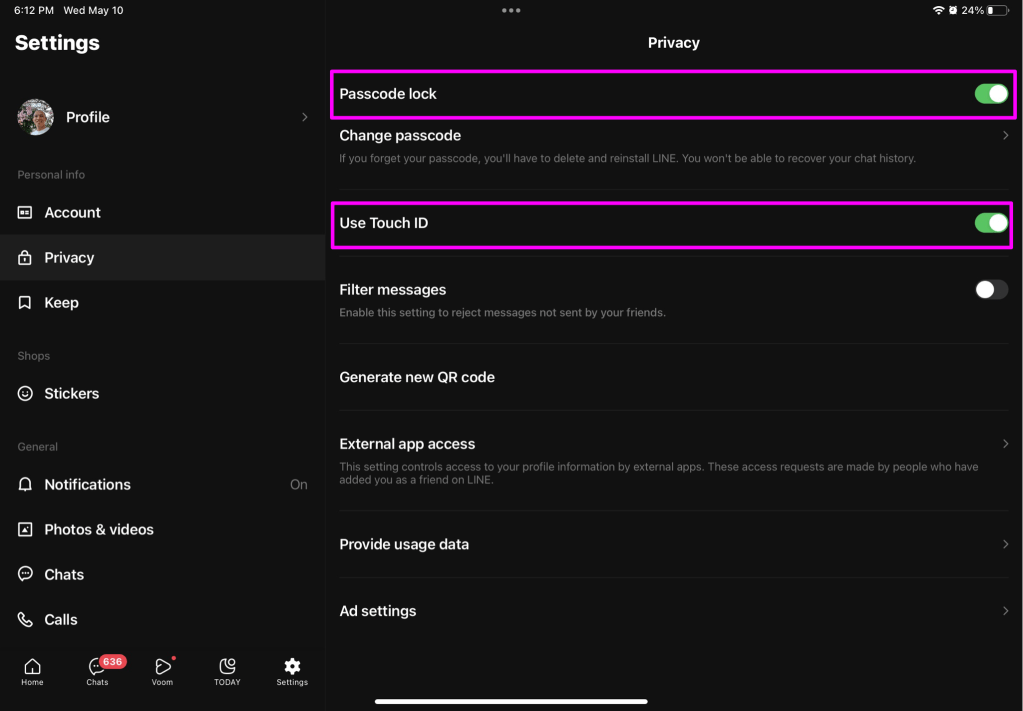Tap the Calls phone icon
1023x711 pixels.
point(25,620)
